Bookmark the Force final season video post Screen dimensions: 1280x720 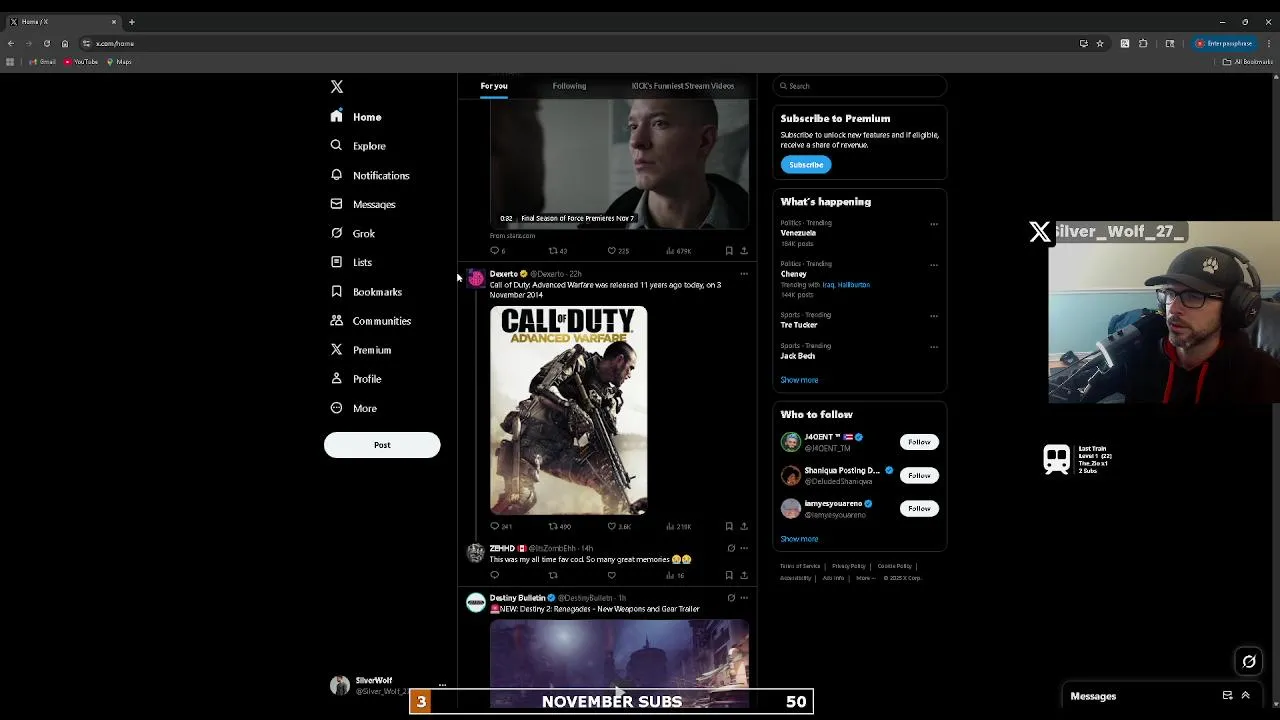[729, 251]
